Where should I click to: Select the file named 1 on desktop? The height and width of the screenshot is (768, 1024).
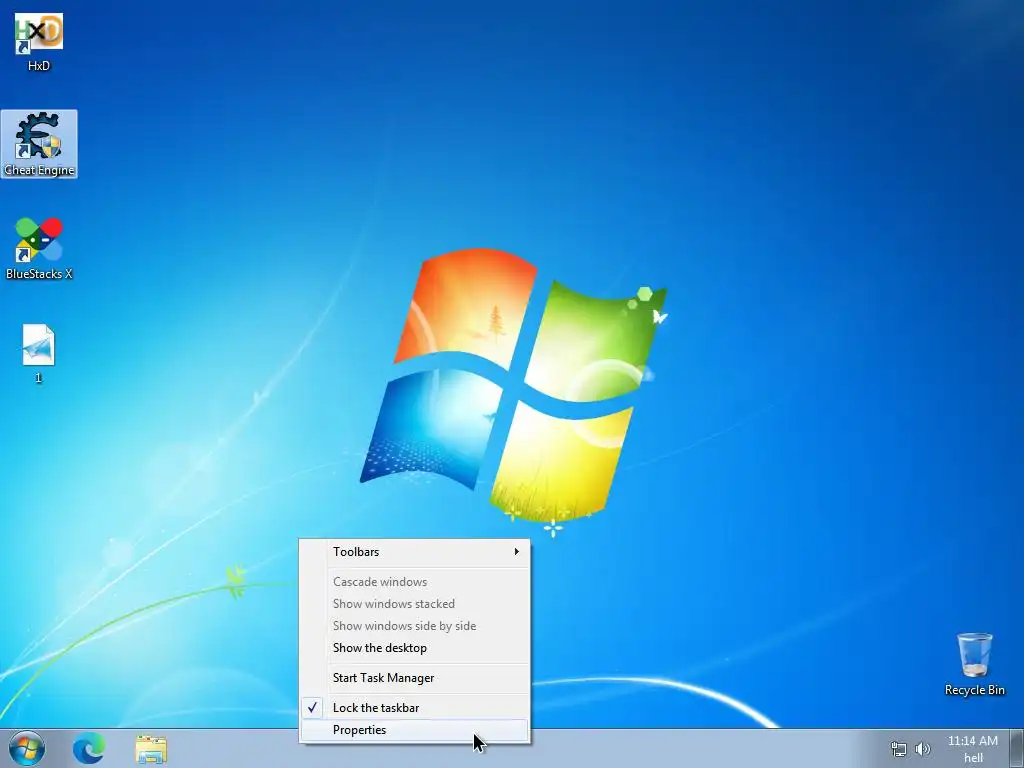point(39,353)
